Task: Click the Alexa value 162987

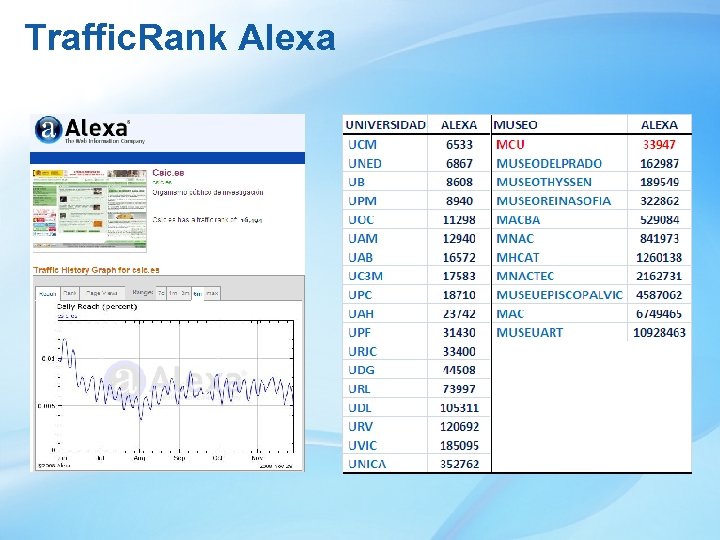Action: coord(659,163)
